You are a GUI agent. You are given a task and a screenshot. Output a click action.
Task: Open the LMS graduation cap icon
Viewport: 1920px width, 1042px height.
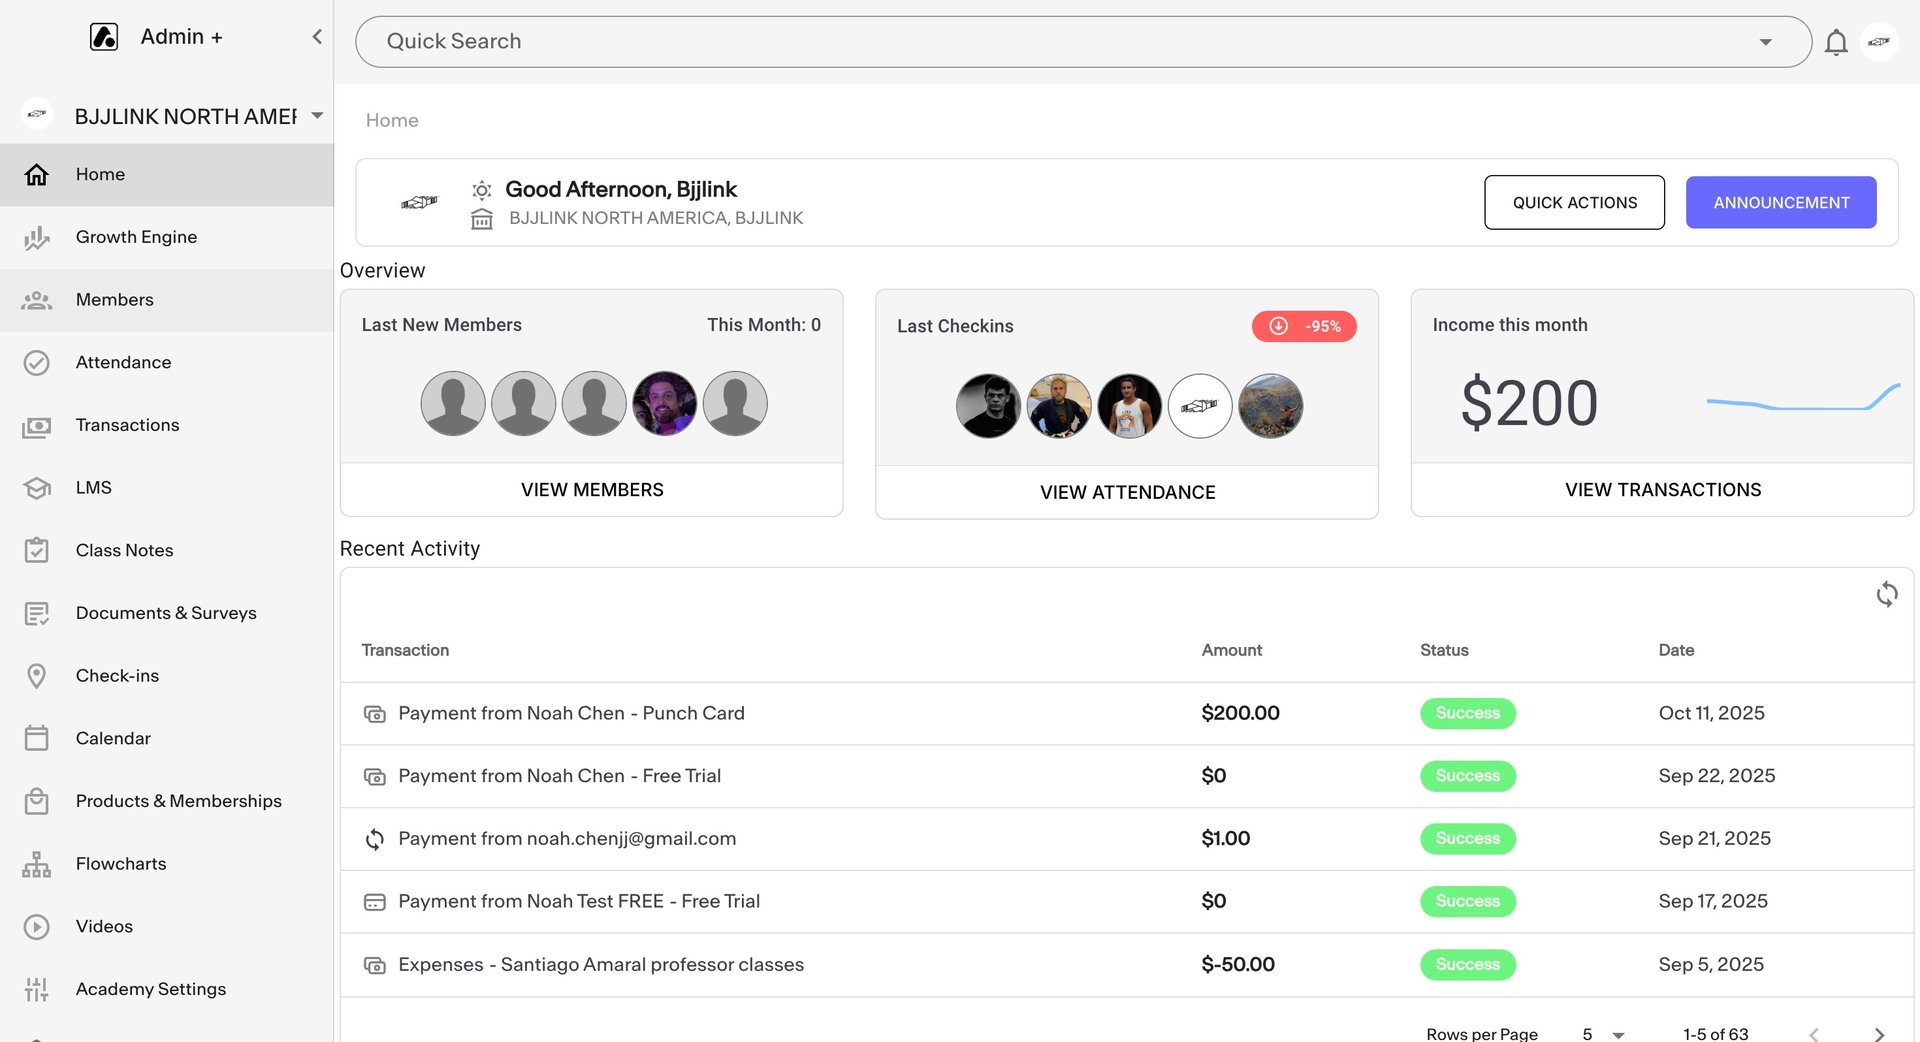point(37,488)
